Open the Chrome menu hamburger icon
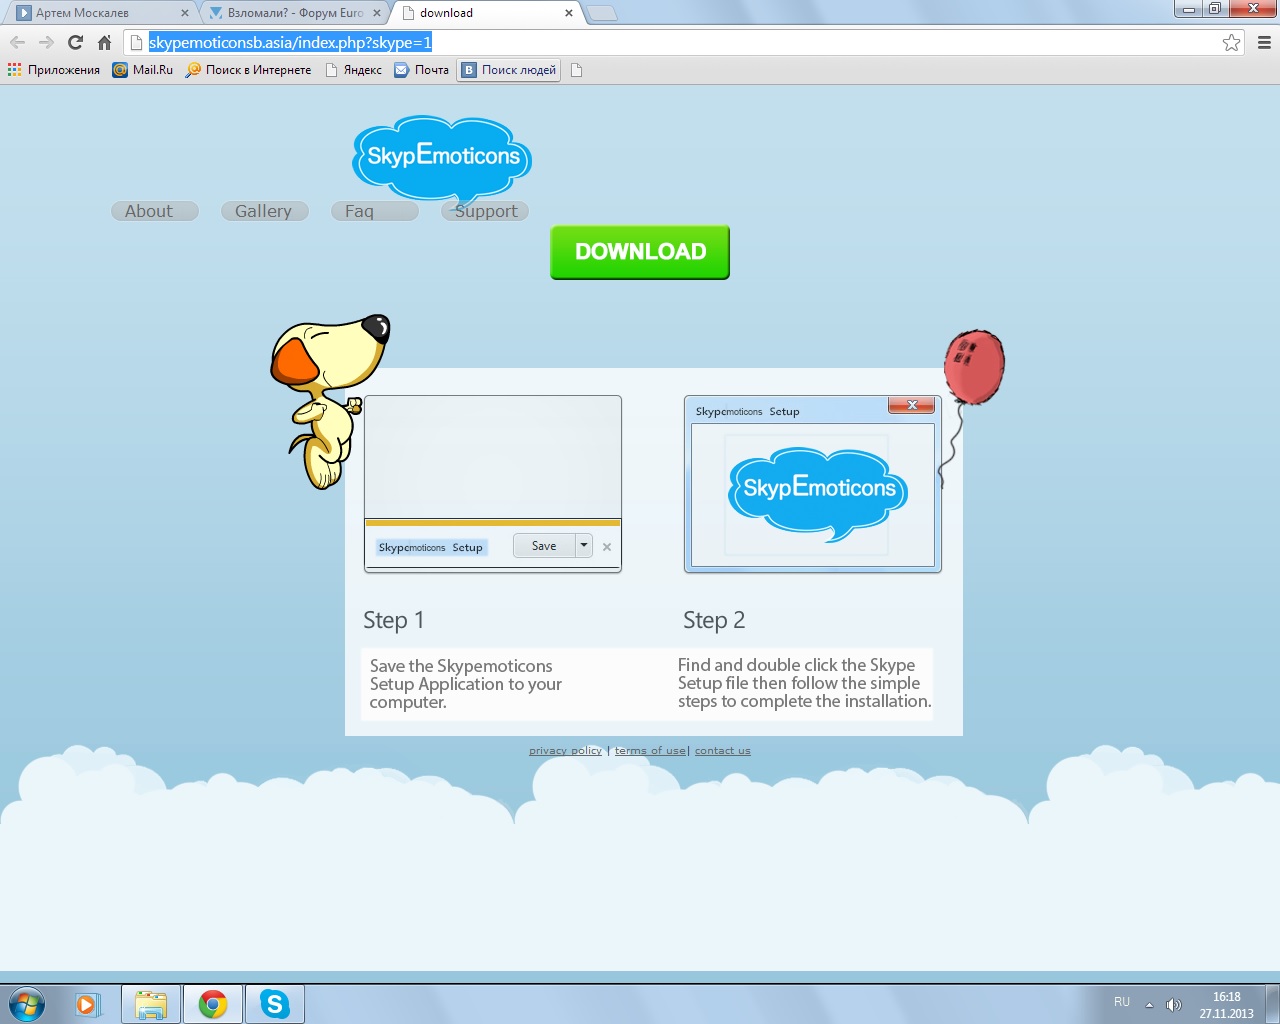The width and height of the screenshot is (1280, 1024). click(x=1264, y=42)
